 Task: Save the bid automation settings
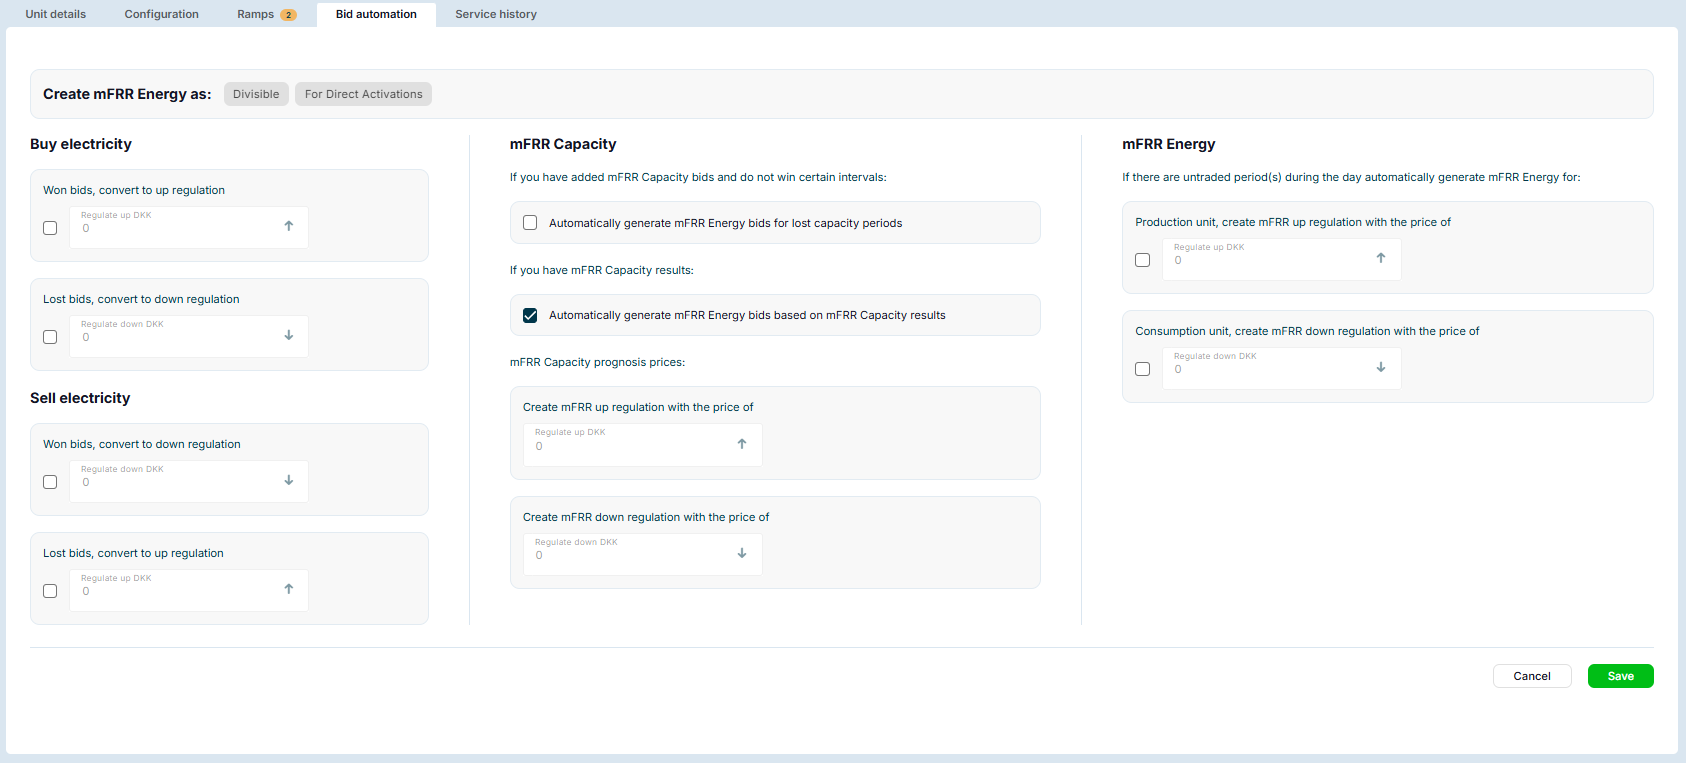point(1620,676)
